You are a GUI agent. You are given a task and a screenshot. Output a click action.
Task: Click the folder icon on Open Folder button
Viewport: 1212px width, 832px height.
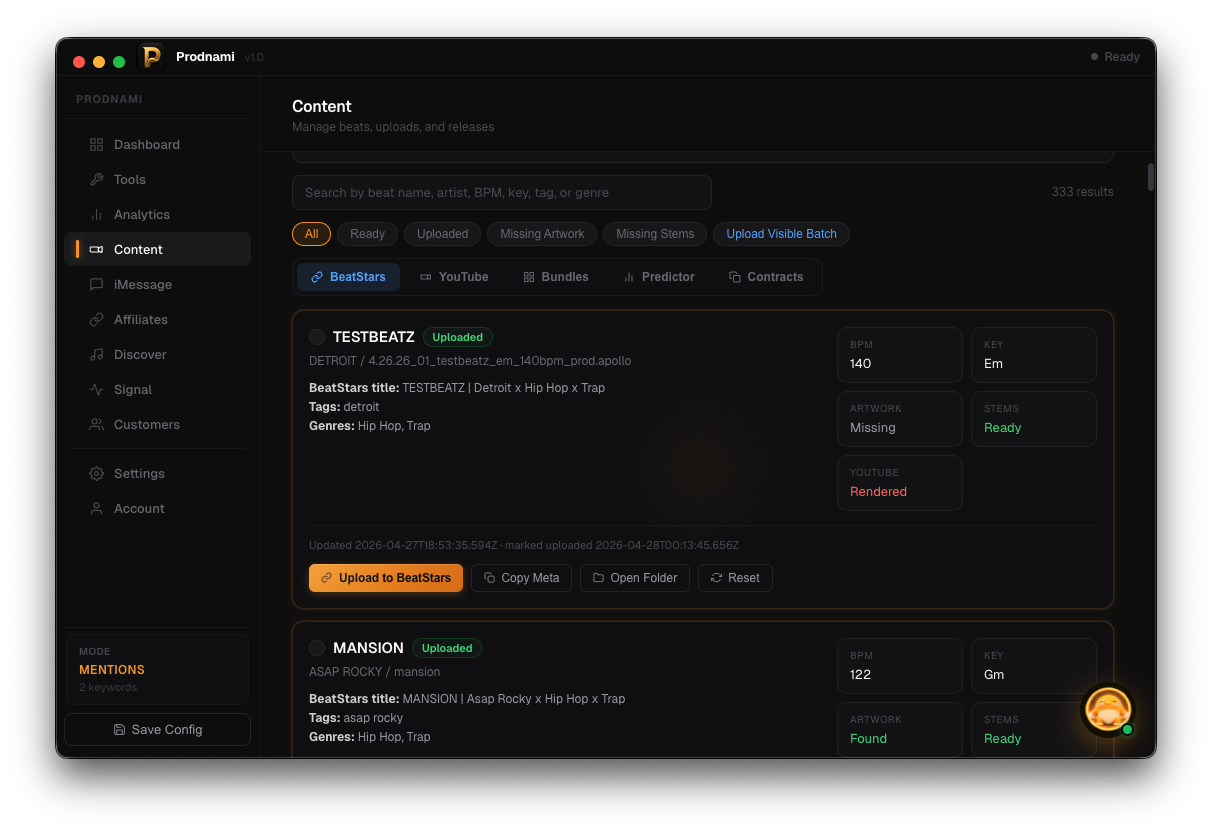point(598,578)
